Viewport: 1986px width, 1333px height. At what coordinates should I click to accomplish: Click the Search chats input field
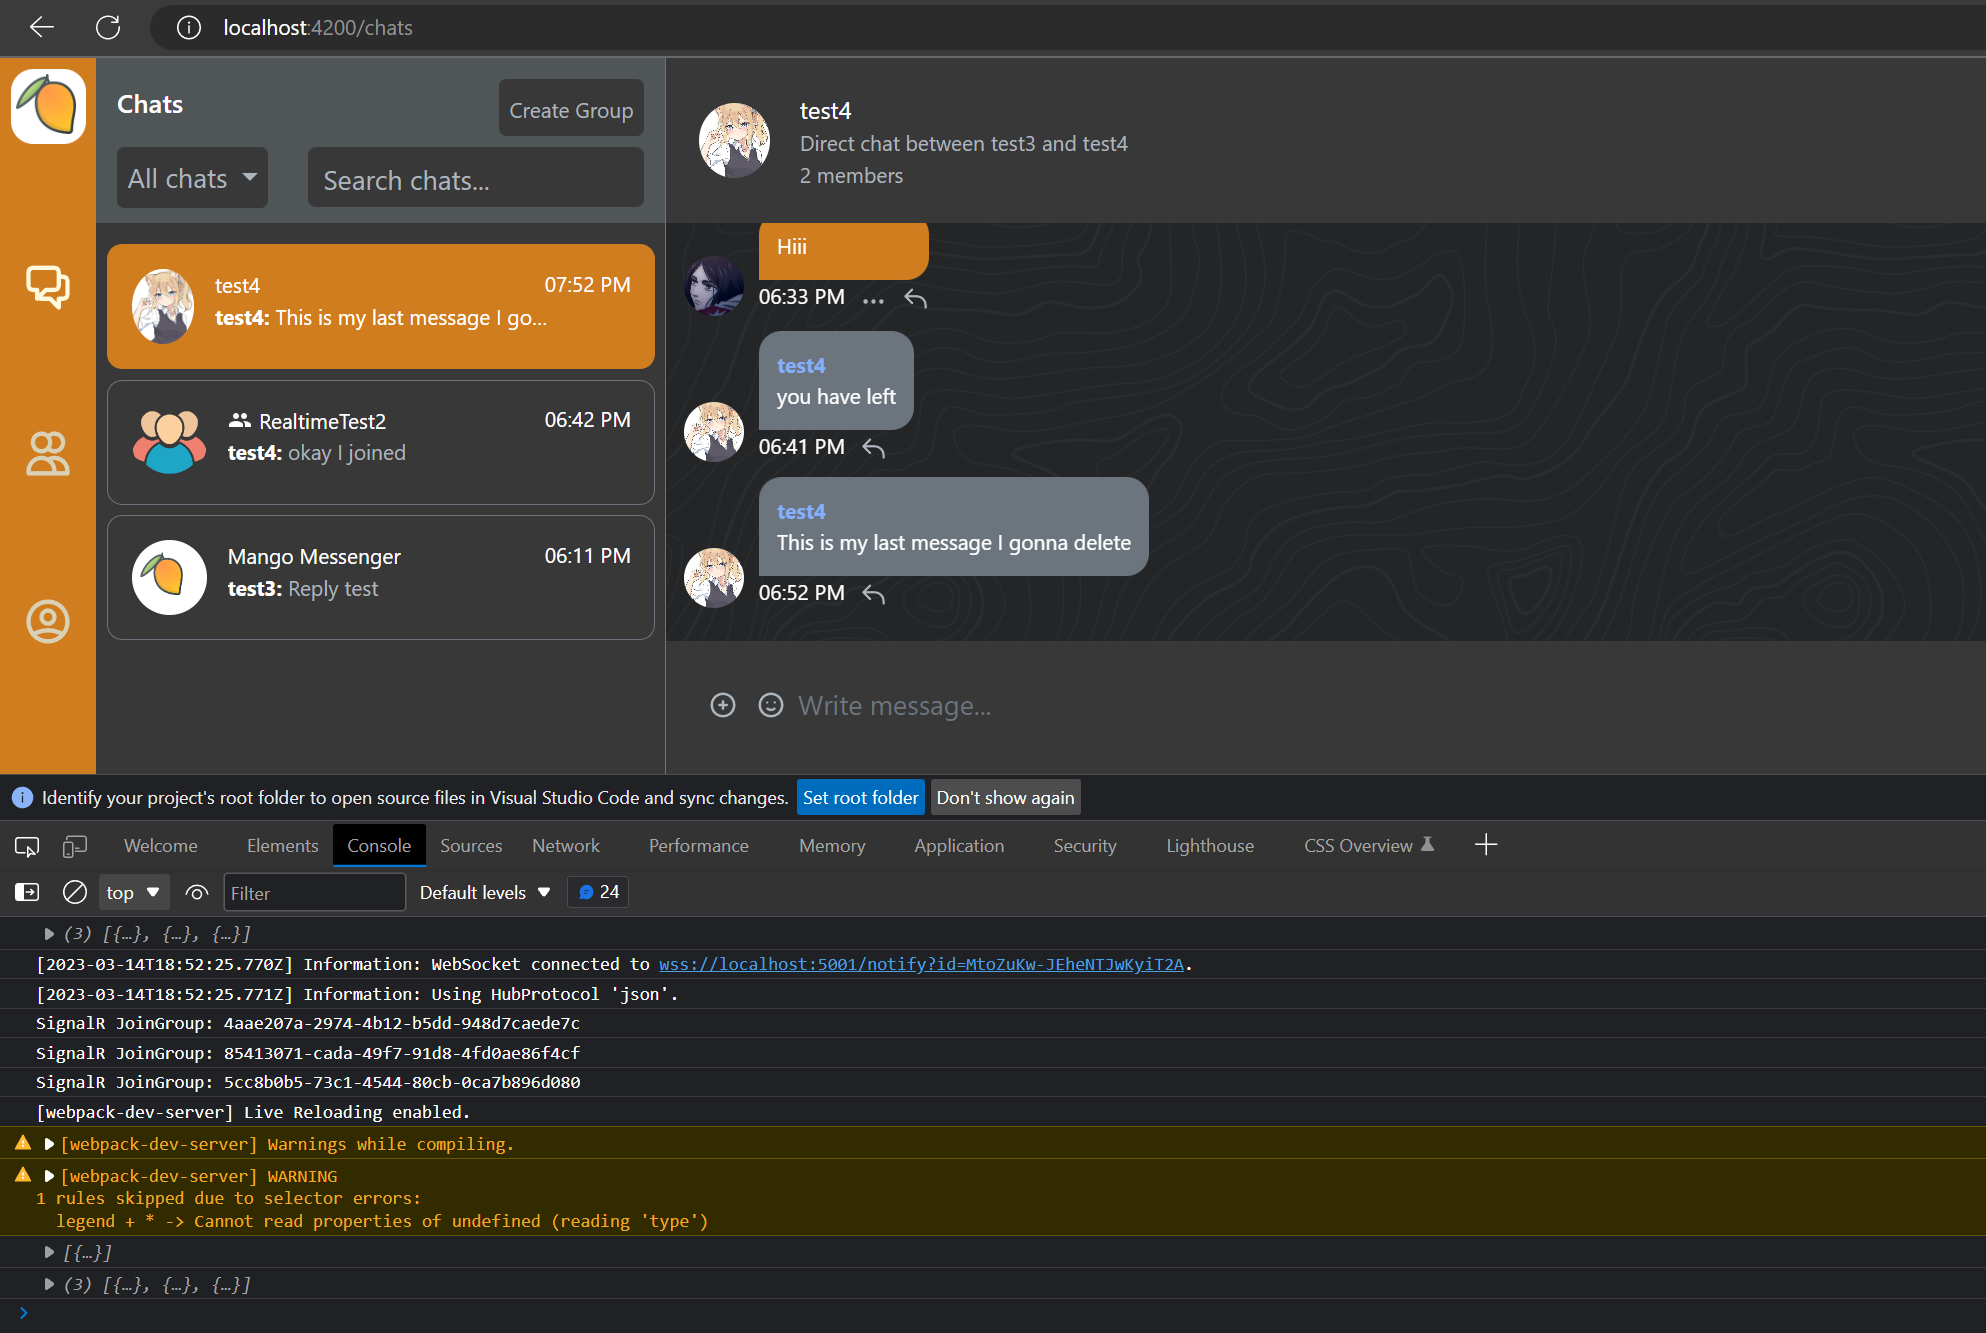(475, 180)
